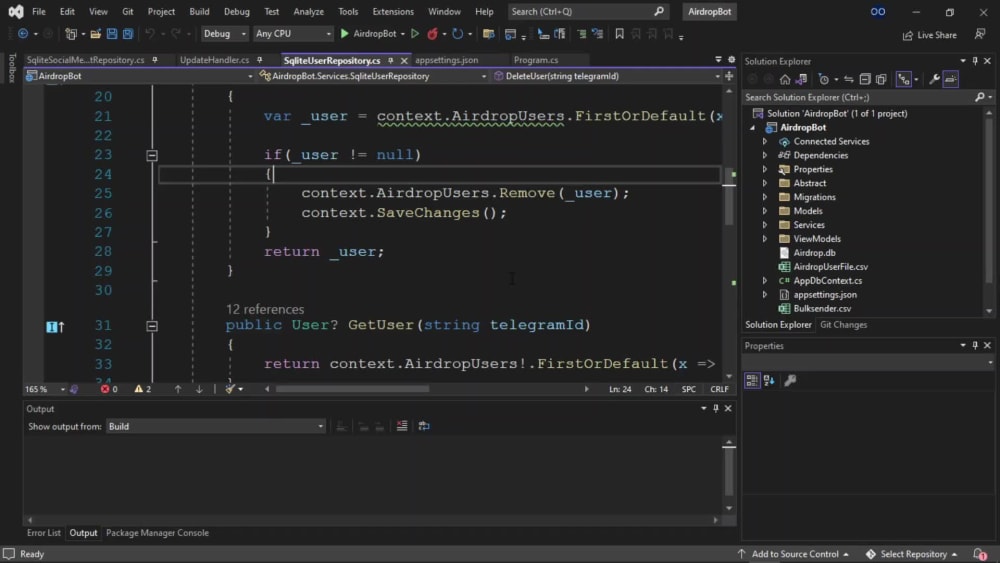This screenshot has width=1000, height=563.
Task: Open file with the folder toolbar icon
Action: (95, 34)
